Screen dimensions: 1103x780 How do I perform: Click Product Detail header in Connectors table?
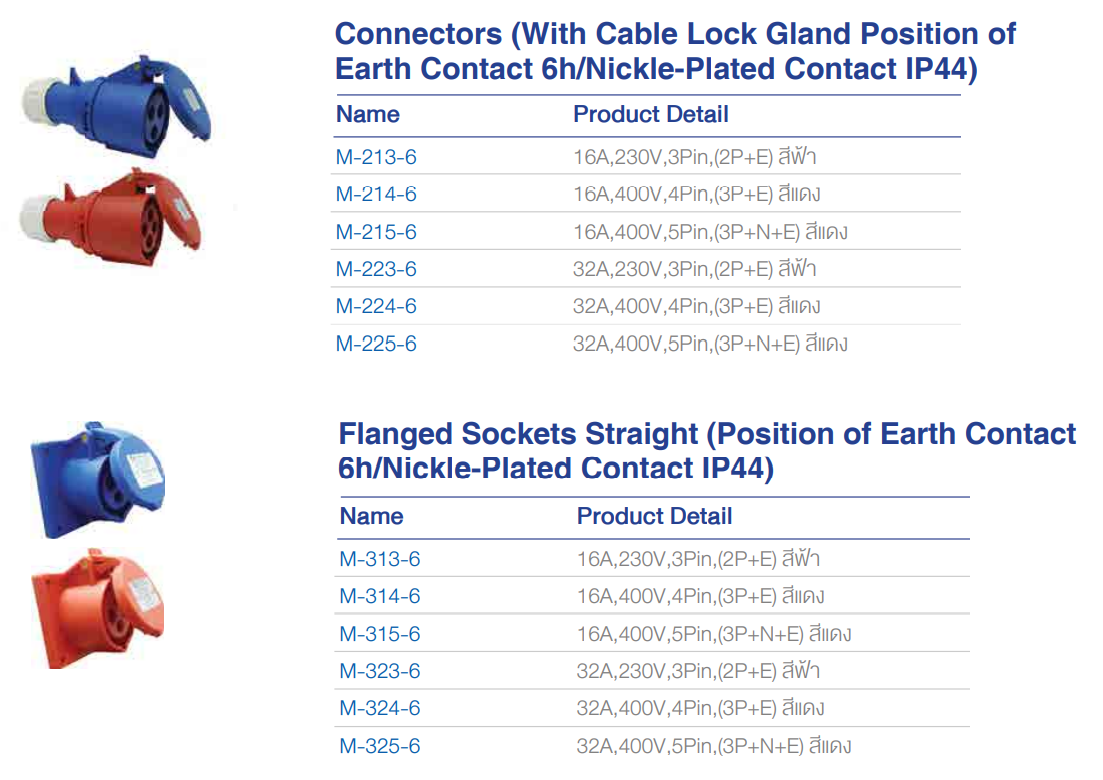coord(650,114)
